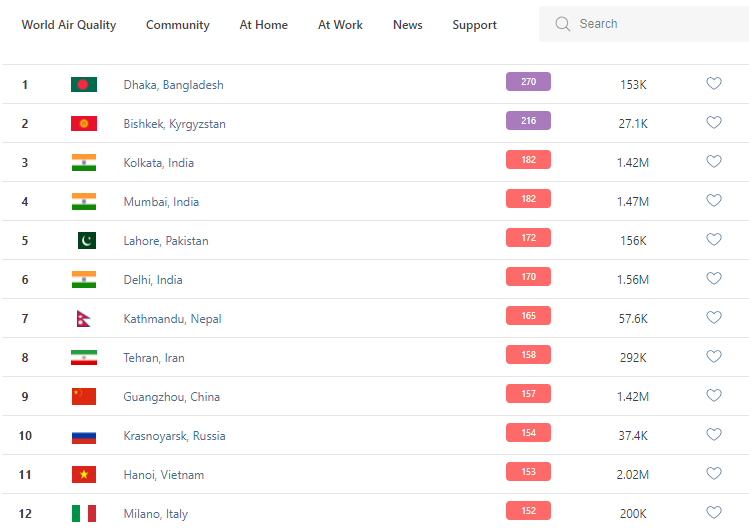Toggle favorite heart for Kathmandu, Nepal
The image size is (749, 530).
(x=714, y=318)
